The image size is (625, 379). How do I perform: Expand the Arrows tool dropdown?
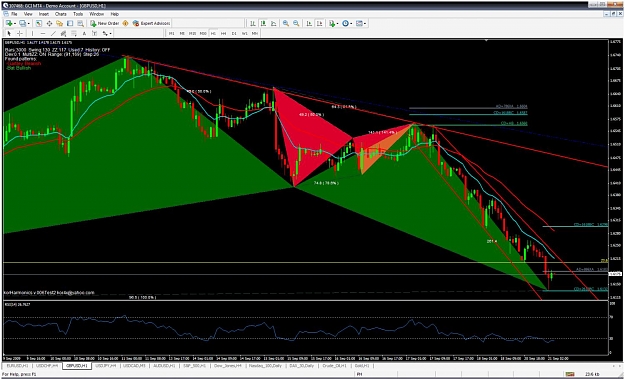click(x=110, y=33)
